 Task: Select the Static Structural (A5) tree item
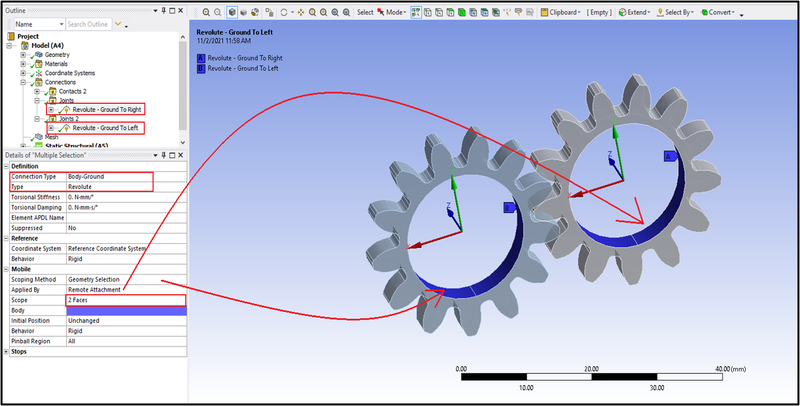77,146
